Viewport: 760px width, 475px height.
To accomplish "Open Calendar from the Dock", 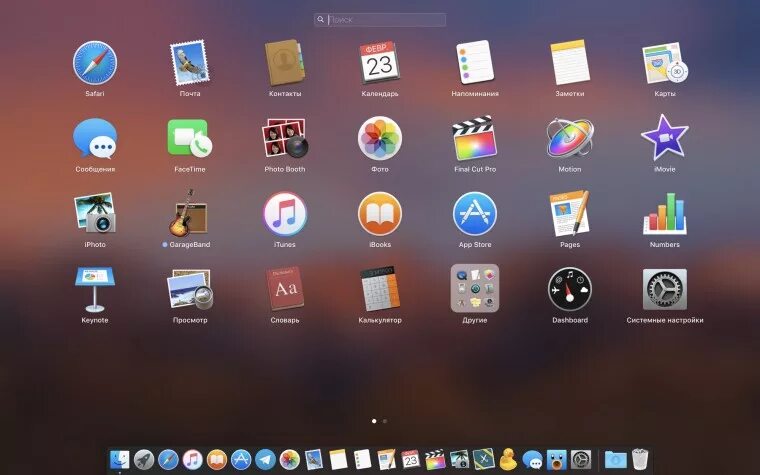I will (411, 459).
